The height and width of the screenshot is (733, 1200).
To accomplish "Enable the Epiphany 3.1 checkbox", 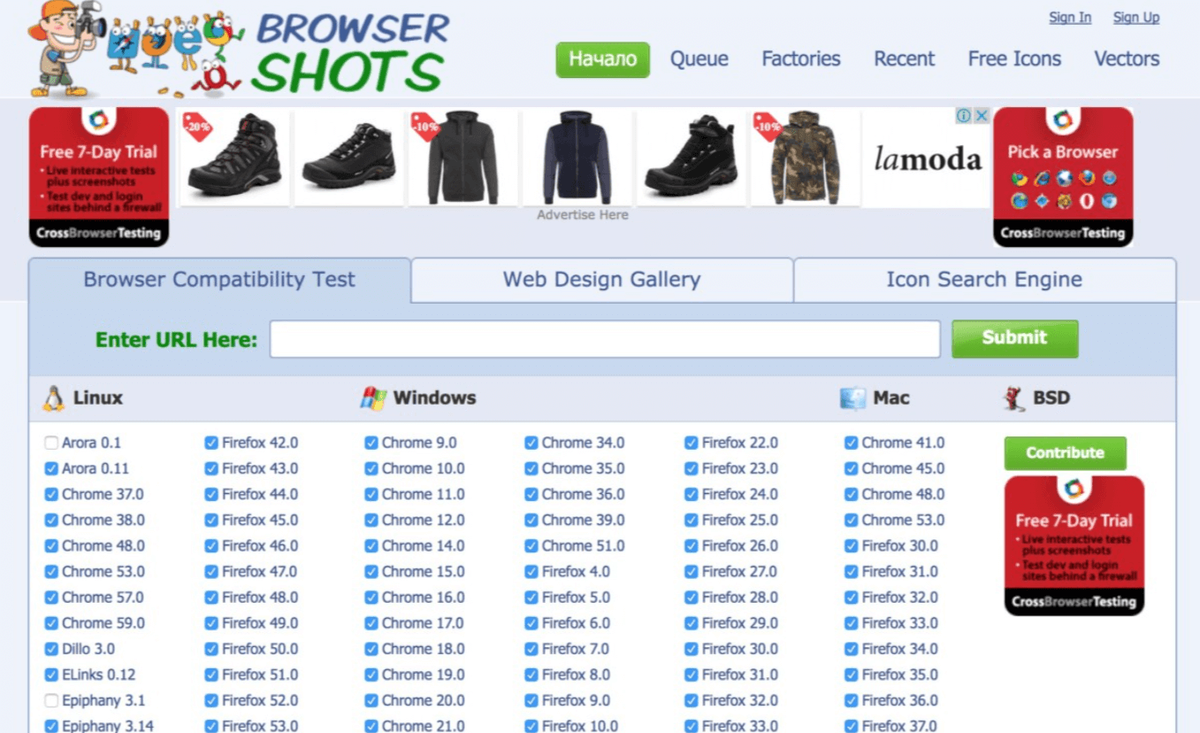I will click(52, 701).
